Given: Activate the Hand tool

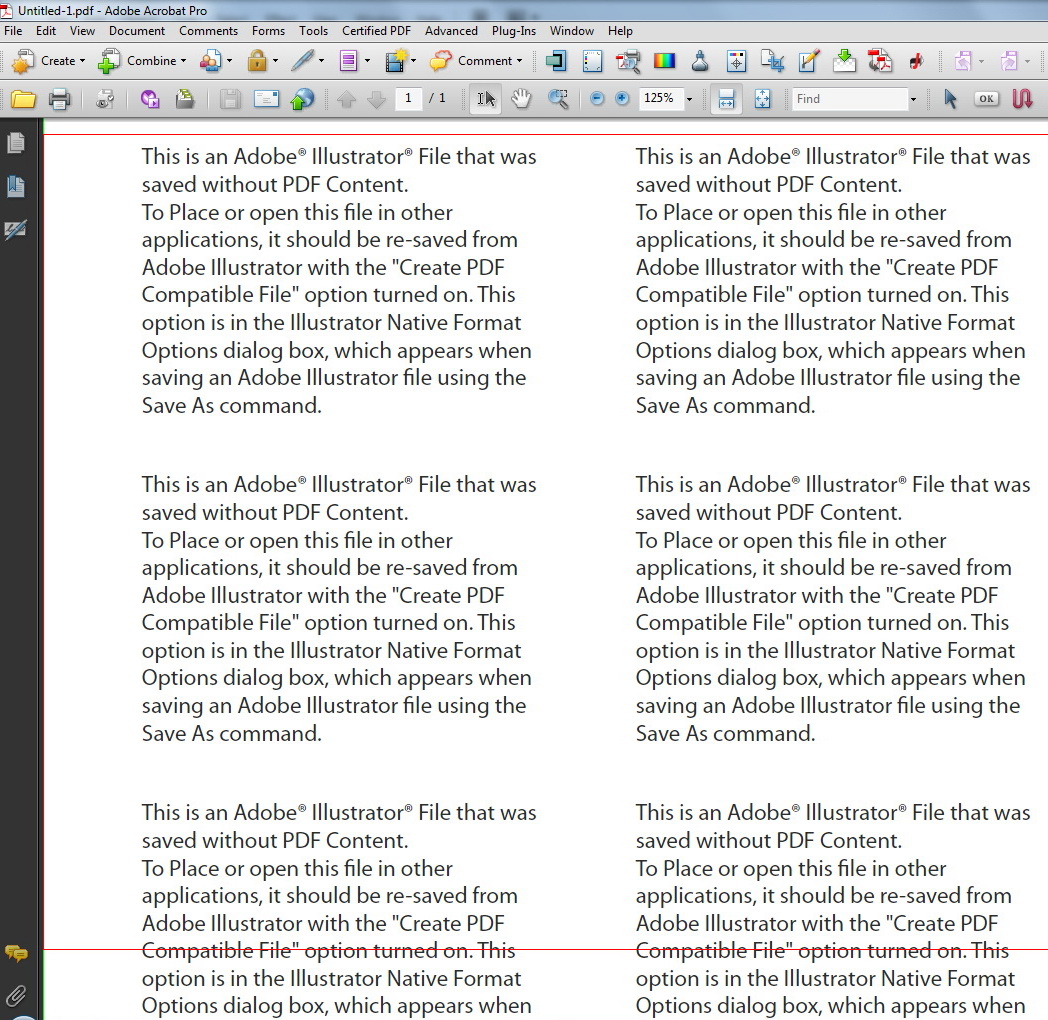Looking at the screenshot, I should coord(521,100).
